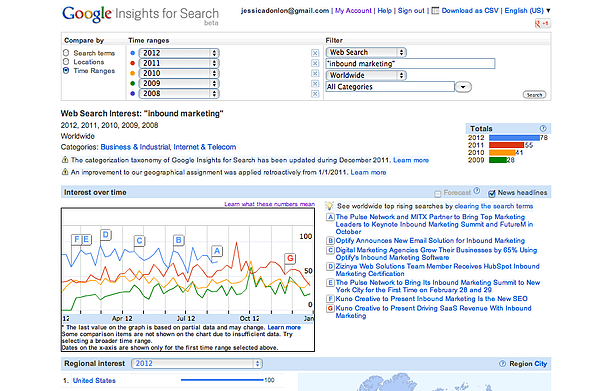Image resolution: width=600 pixels, height=391 pixels.
Task: Open the 2008 time range dropdown
Action: coord(179,93)
